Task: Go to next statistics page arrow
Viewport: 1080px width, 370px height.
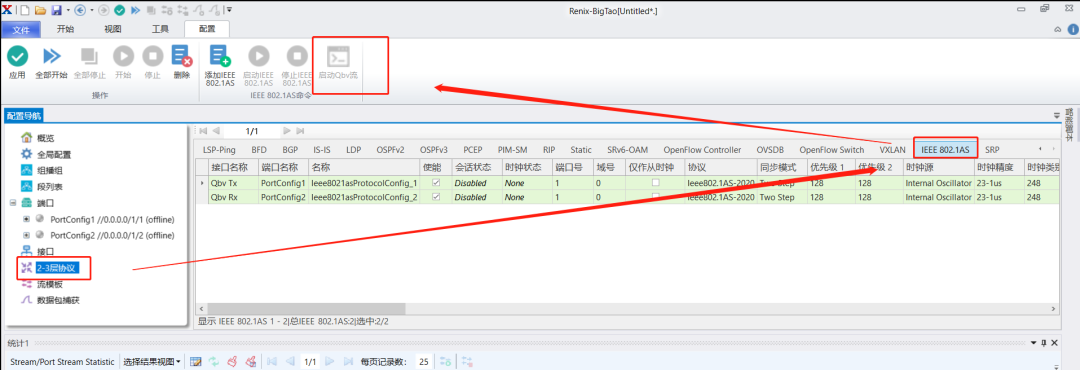Action: point(329,361)
